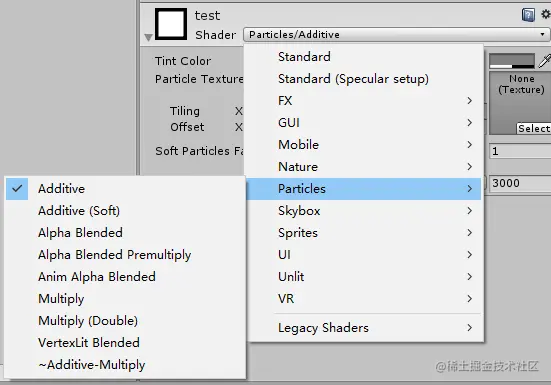This screenshot has width=551, height=385.
Task: Expand the Mobile shader submenu
Action: pos(365,145)
